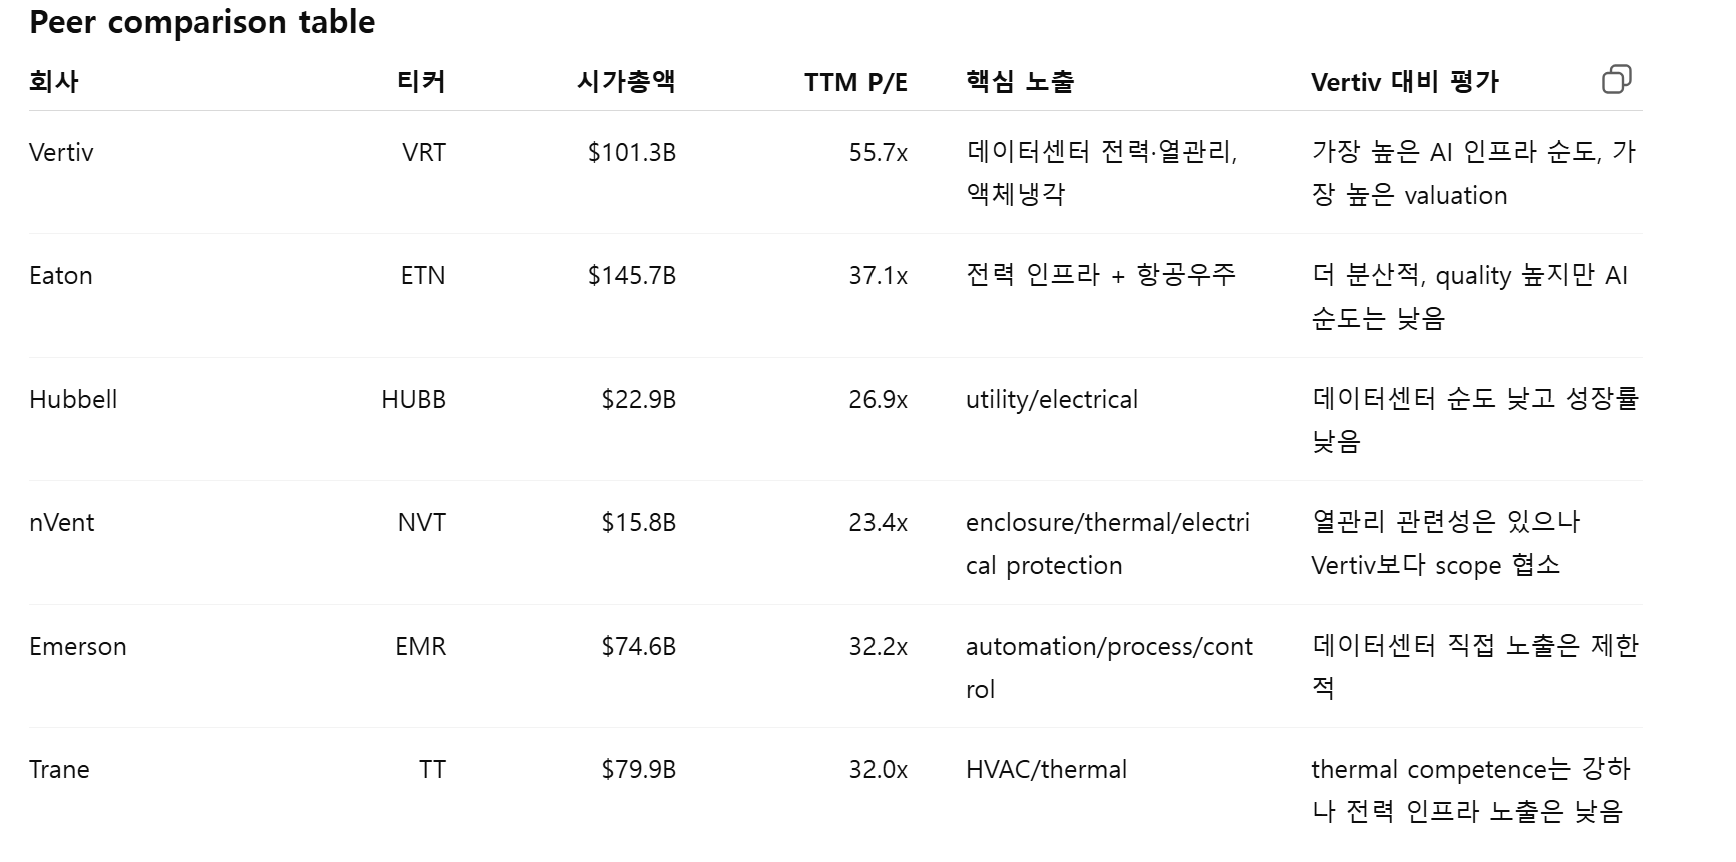Click the 티커 column header
Image resolution: width=1736 pixels, height=862 pixels.
tap(421, 82)
